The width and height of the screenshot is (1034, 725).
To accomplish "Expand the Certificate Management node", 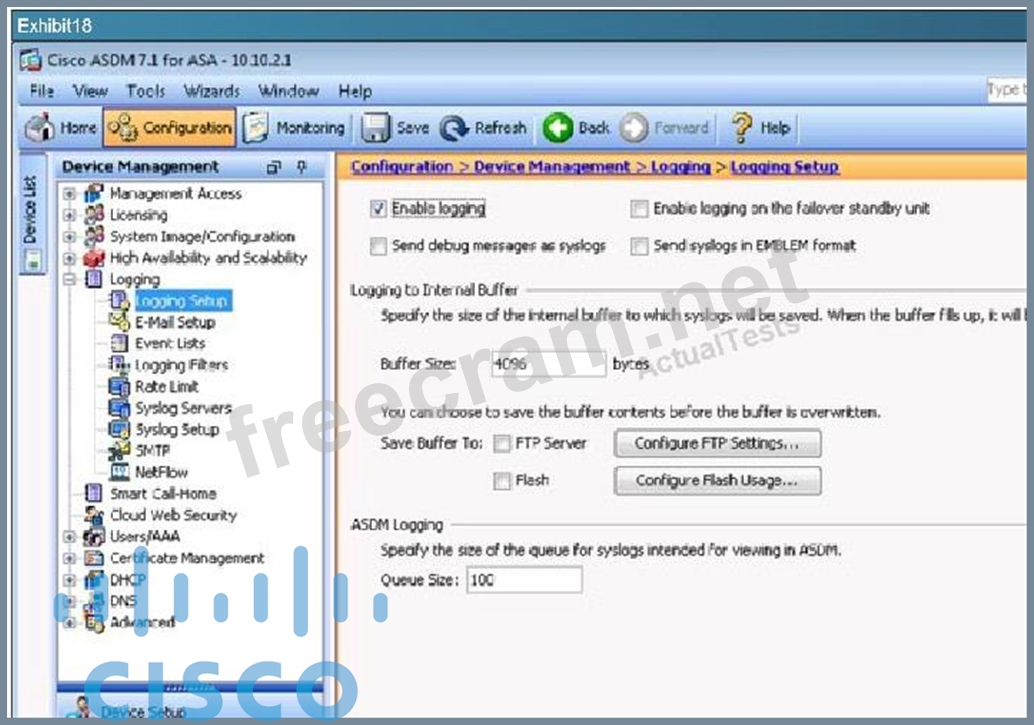I will [x=69, y=558].
